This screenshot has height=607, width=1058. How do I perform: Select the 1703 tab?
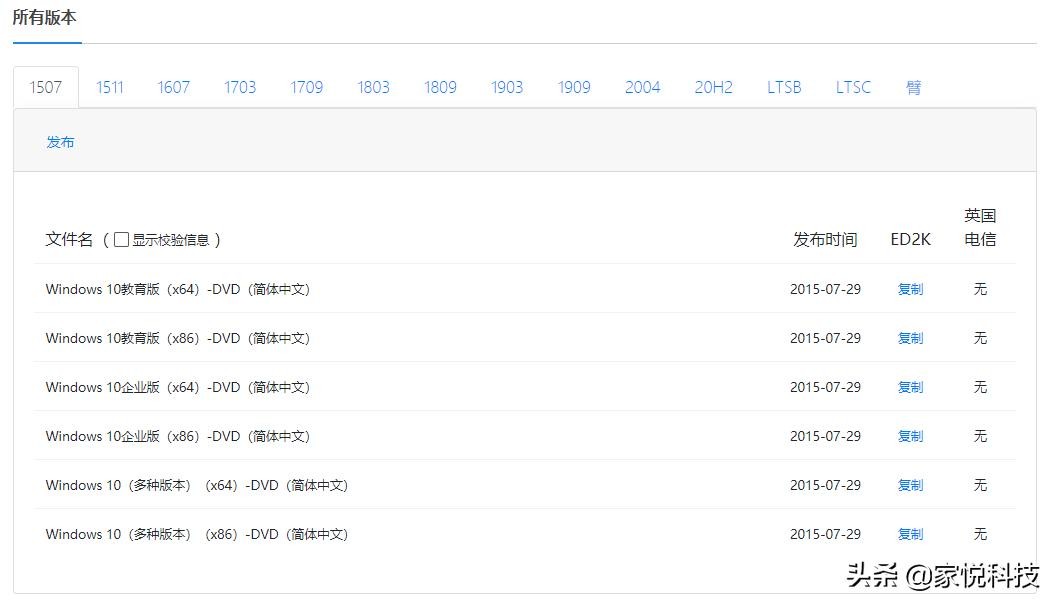tap(240, 87)
